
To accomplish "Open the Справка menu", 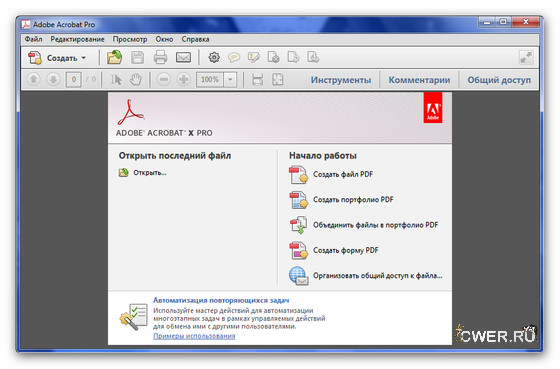I will point(195,39).
